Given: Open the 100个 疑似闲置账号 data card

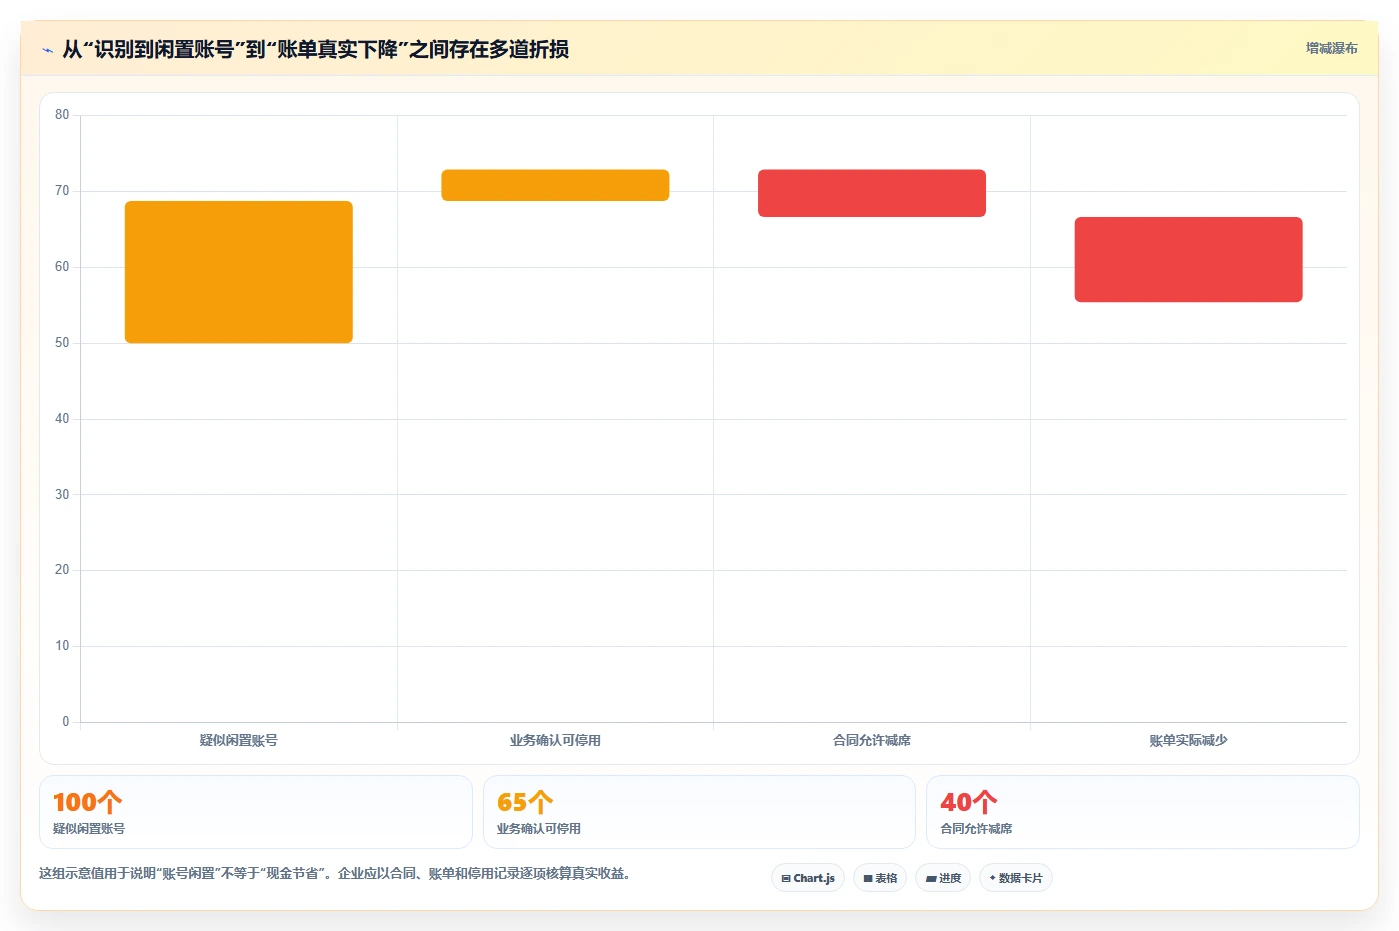Looking at the screenshot, I should click(256, 812).
